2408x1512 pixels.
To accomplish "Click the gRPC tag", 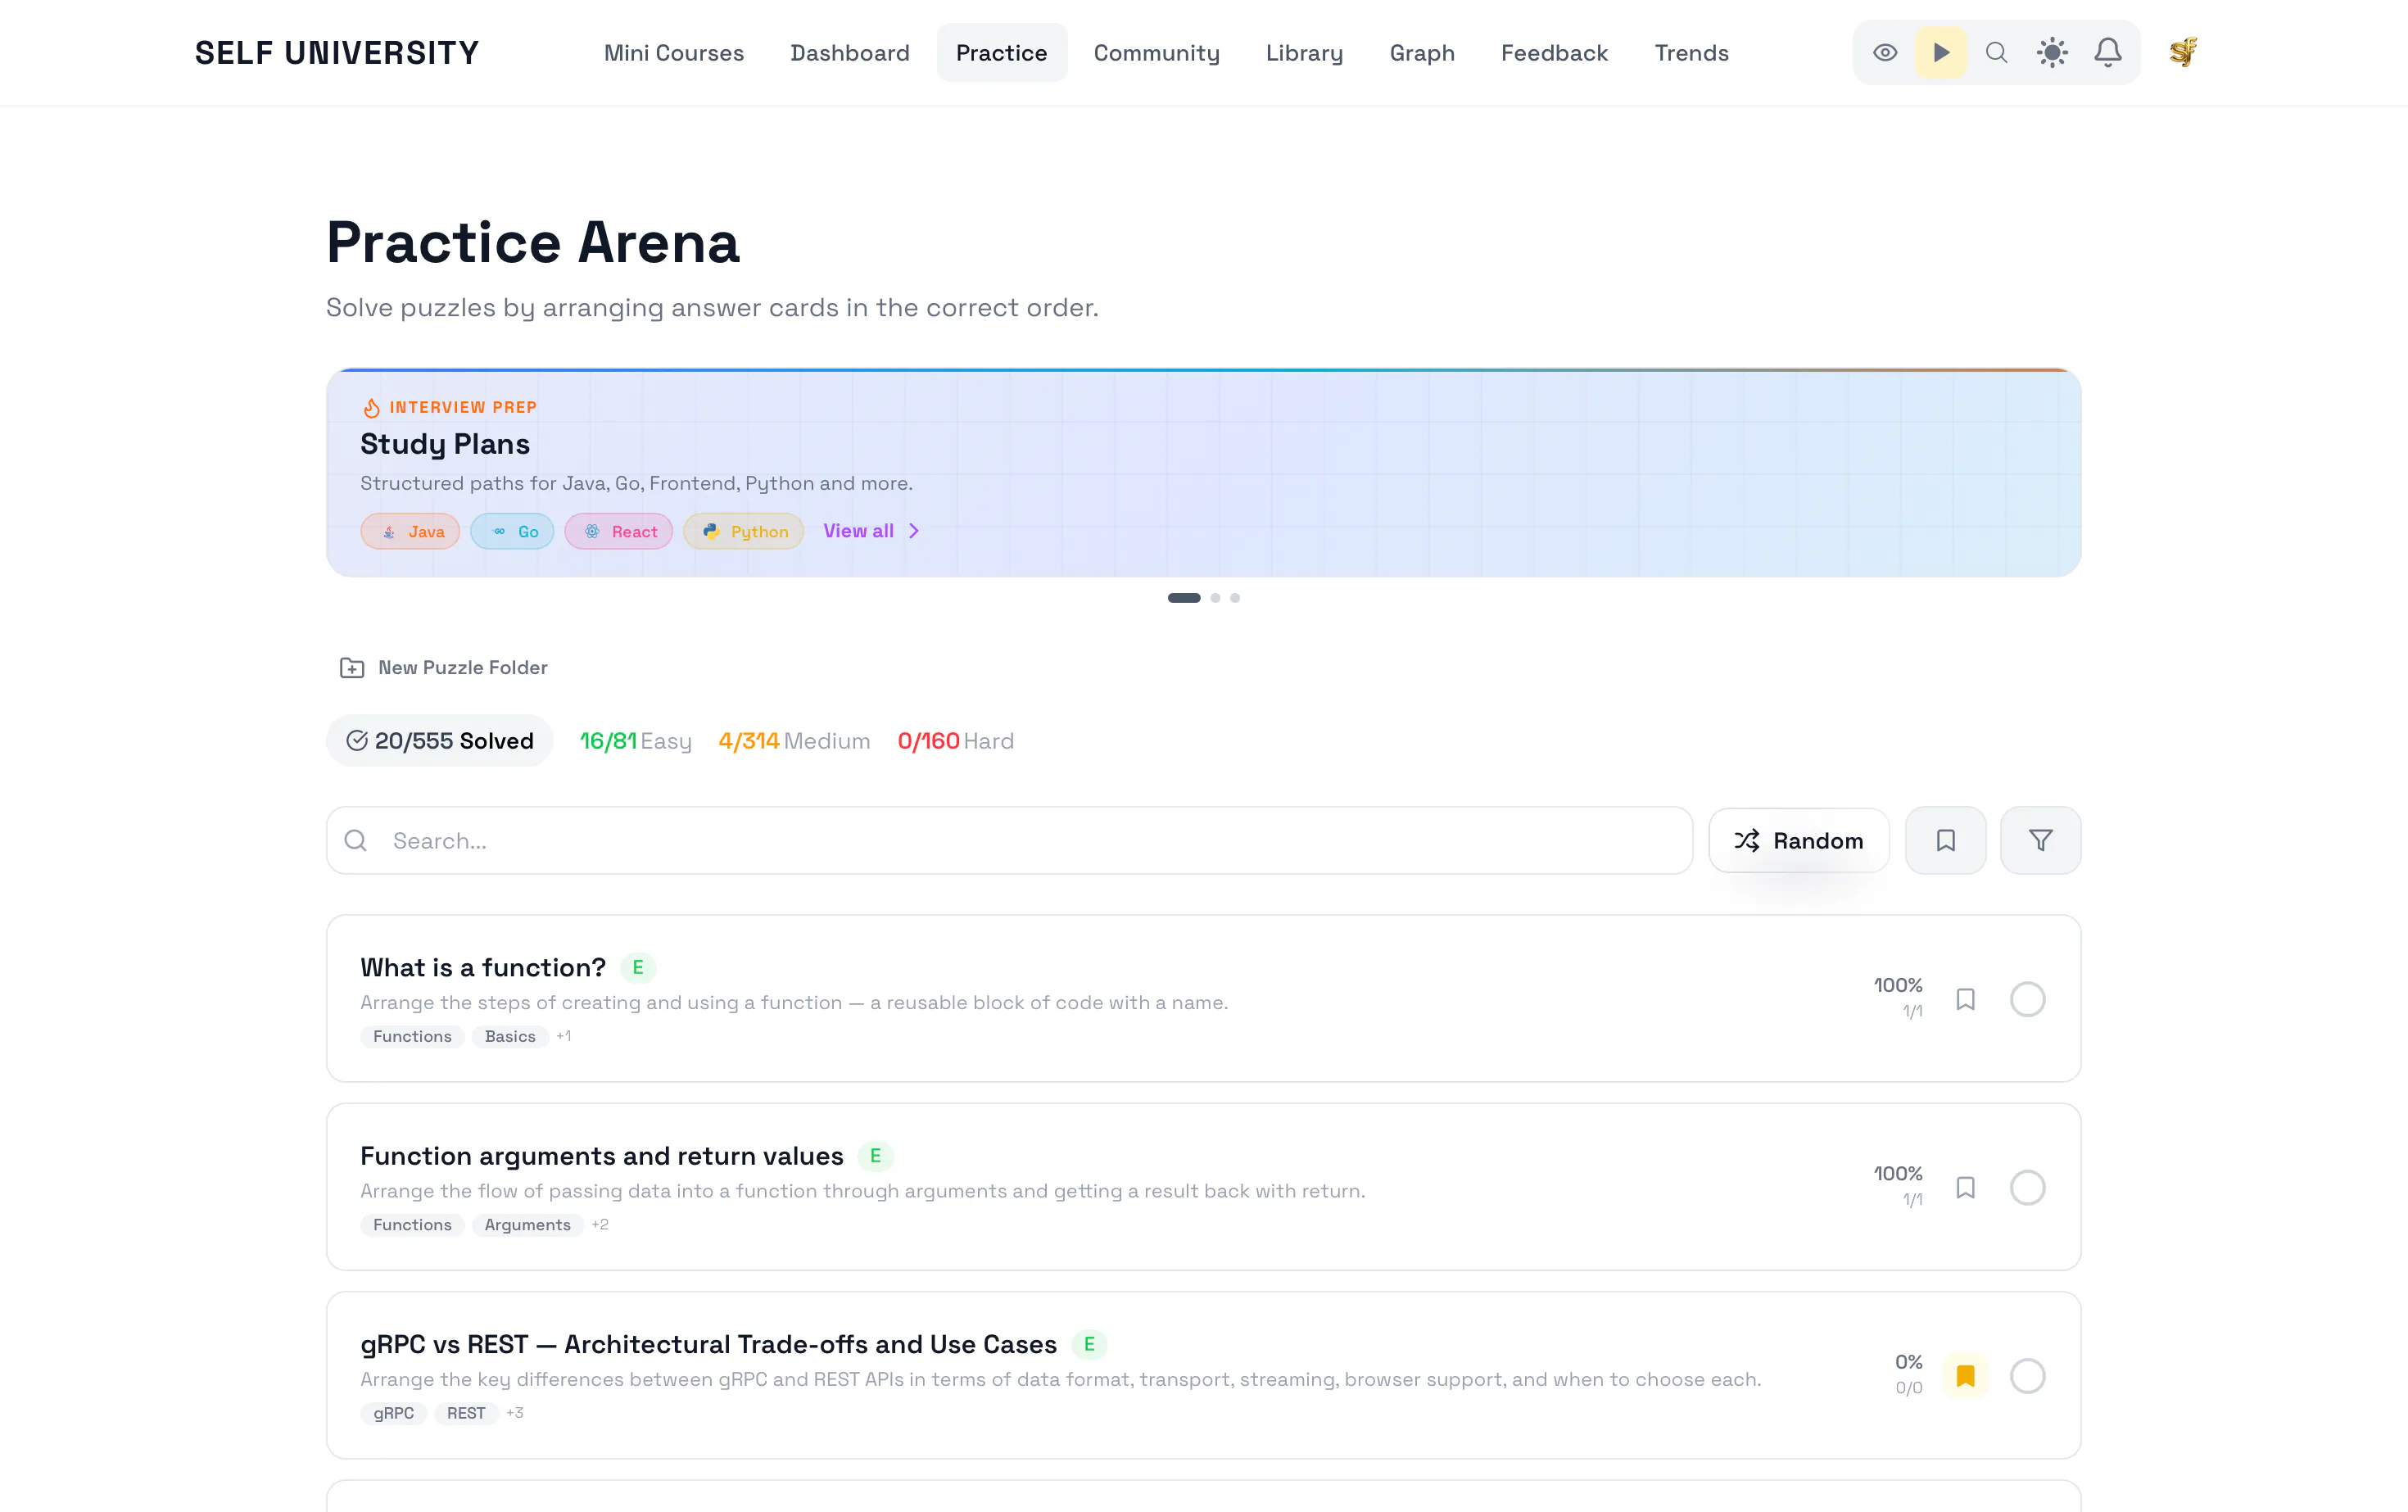I will pyautogui.click(x=394, y=1413).
